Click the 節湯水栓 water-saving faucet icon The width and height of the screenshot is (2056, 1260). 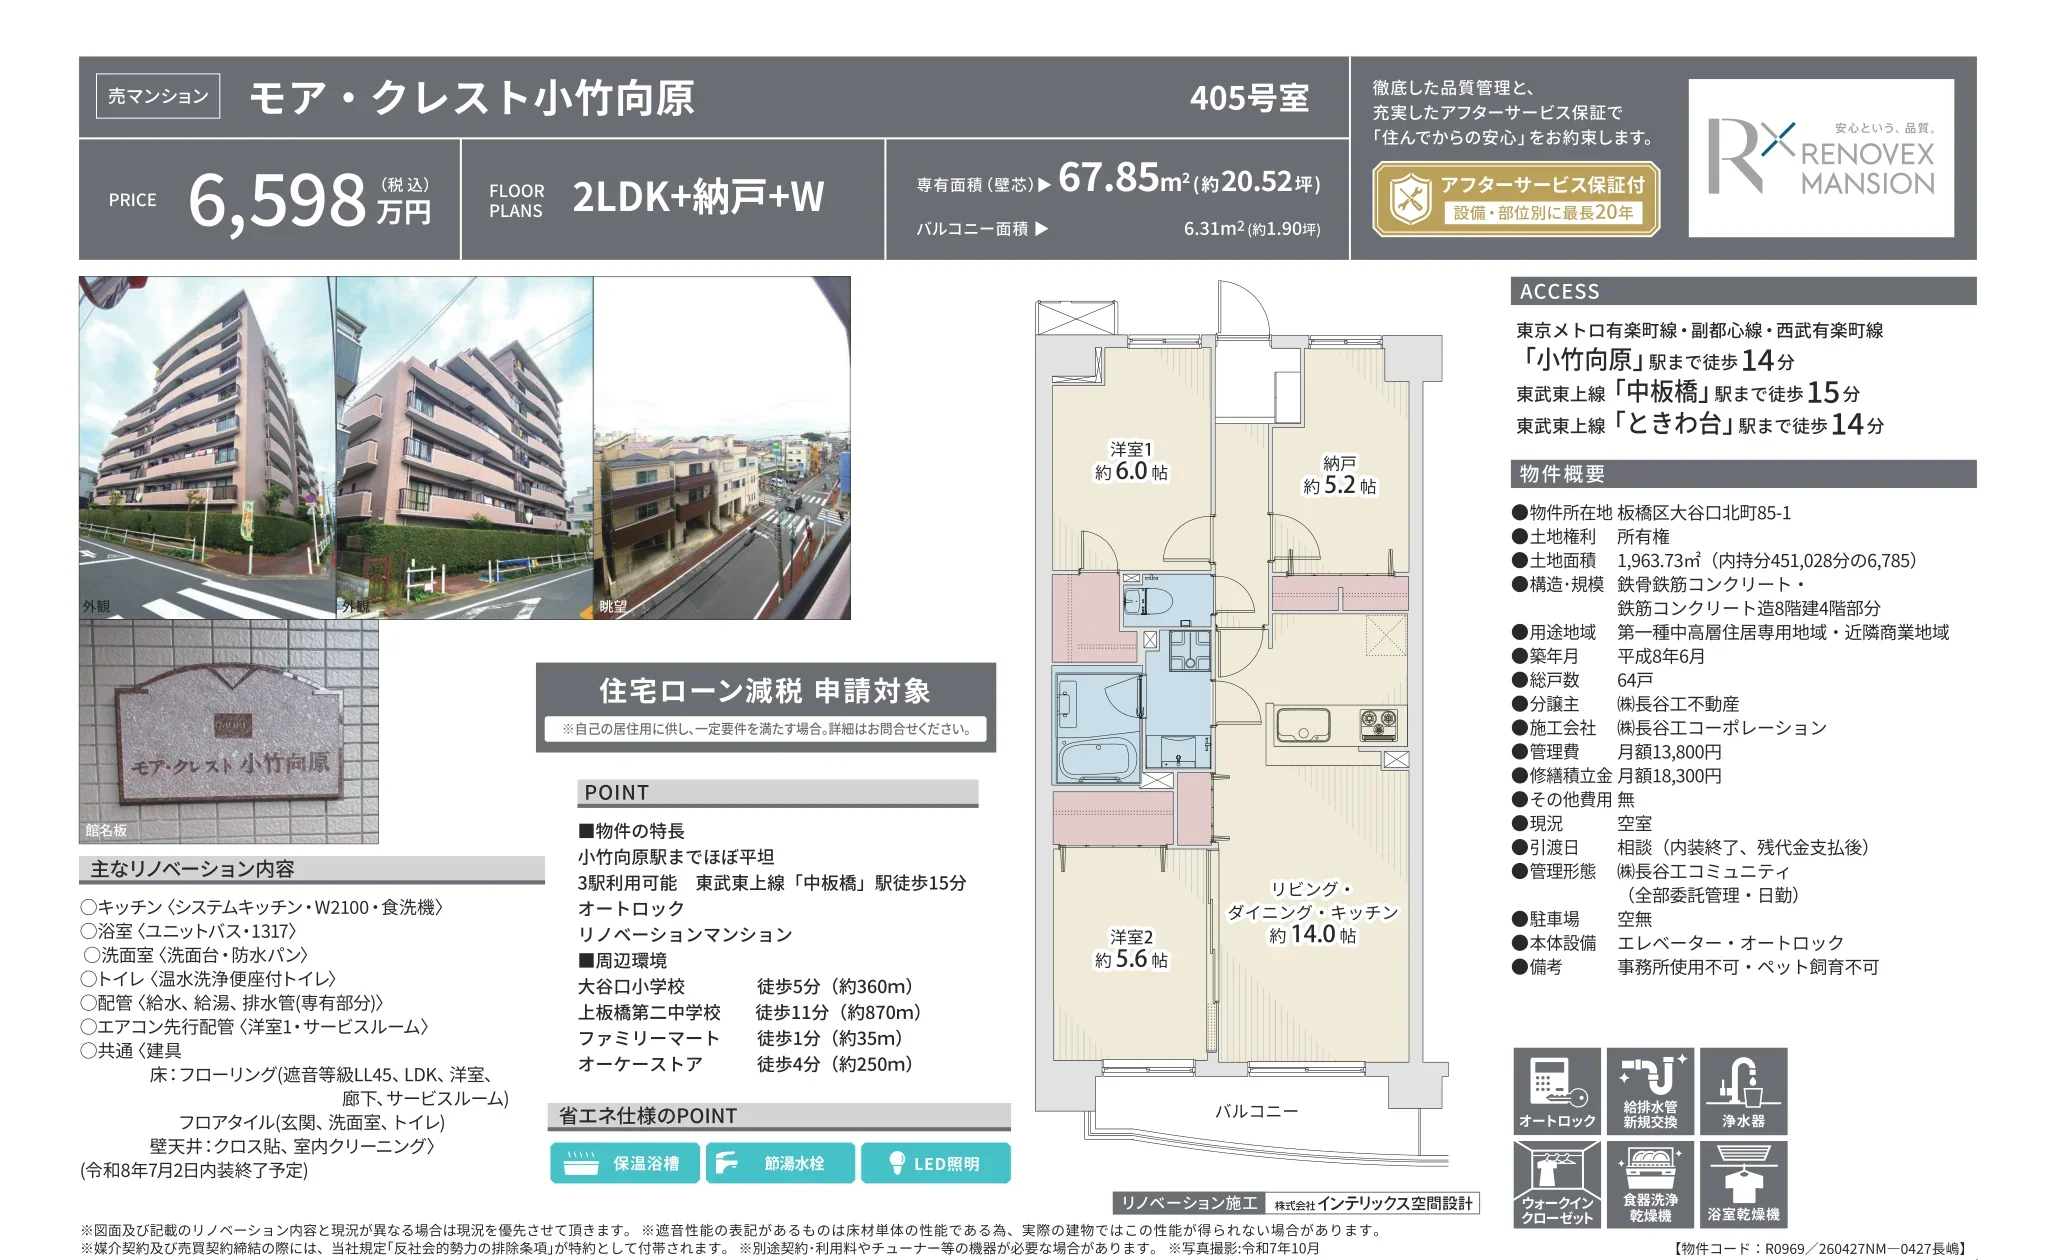pyautogui.click(x=780, y=1162)
